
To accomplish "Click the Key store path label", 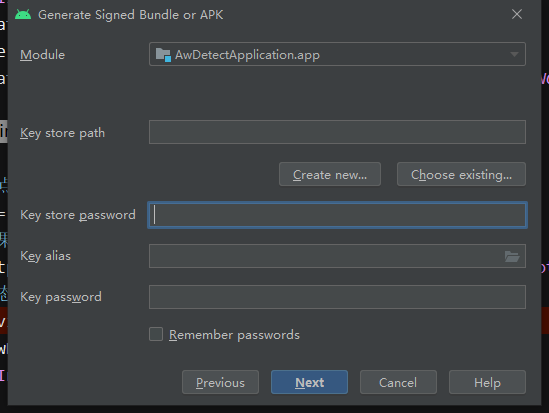I will [x=62, y=133].
